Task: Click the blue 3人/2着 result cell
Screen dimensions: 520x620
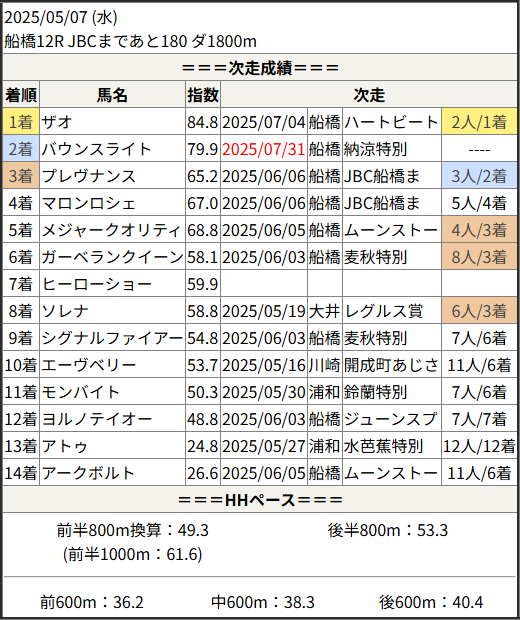Action: pos(479,176)
